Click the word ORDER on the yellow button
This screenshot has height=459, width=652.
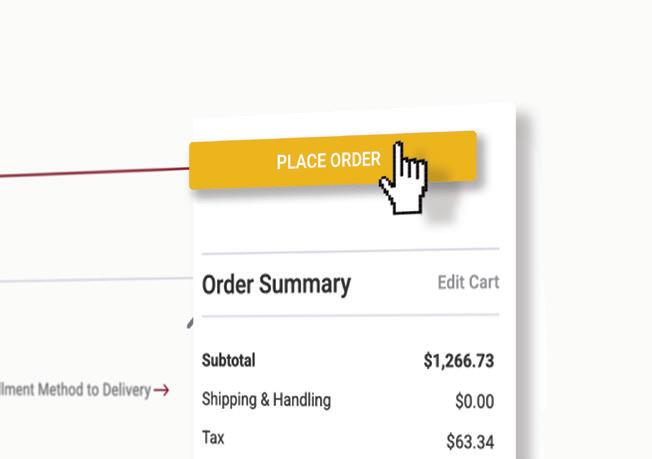click(x=354, y=160)
